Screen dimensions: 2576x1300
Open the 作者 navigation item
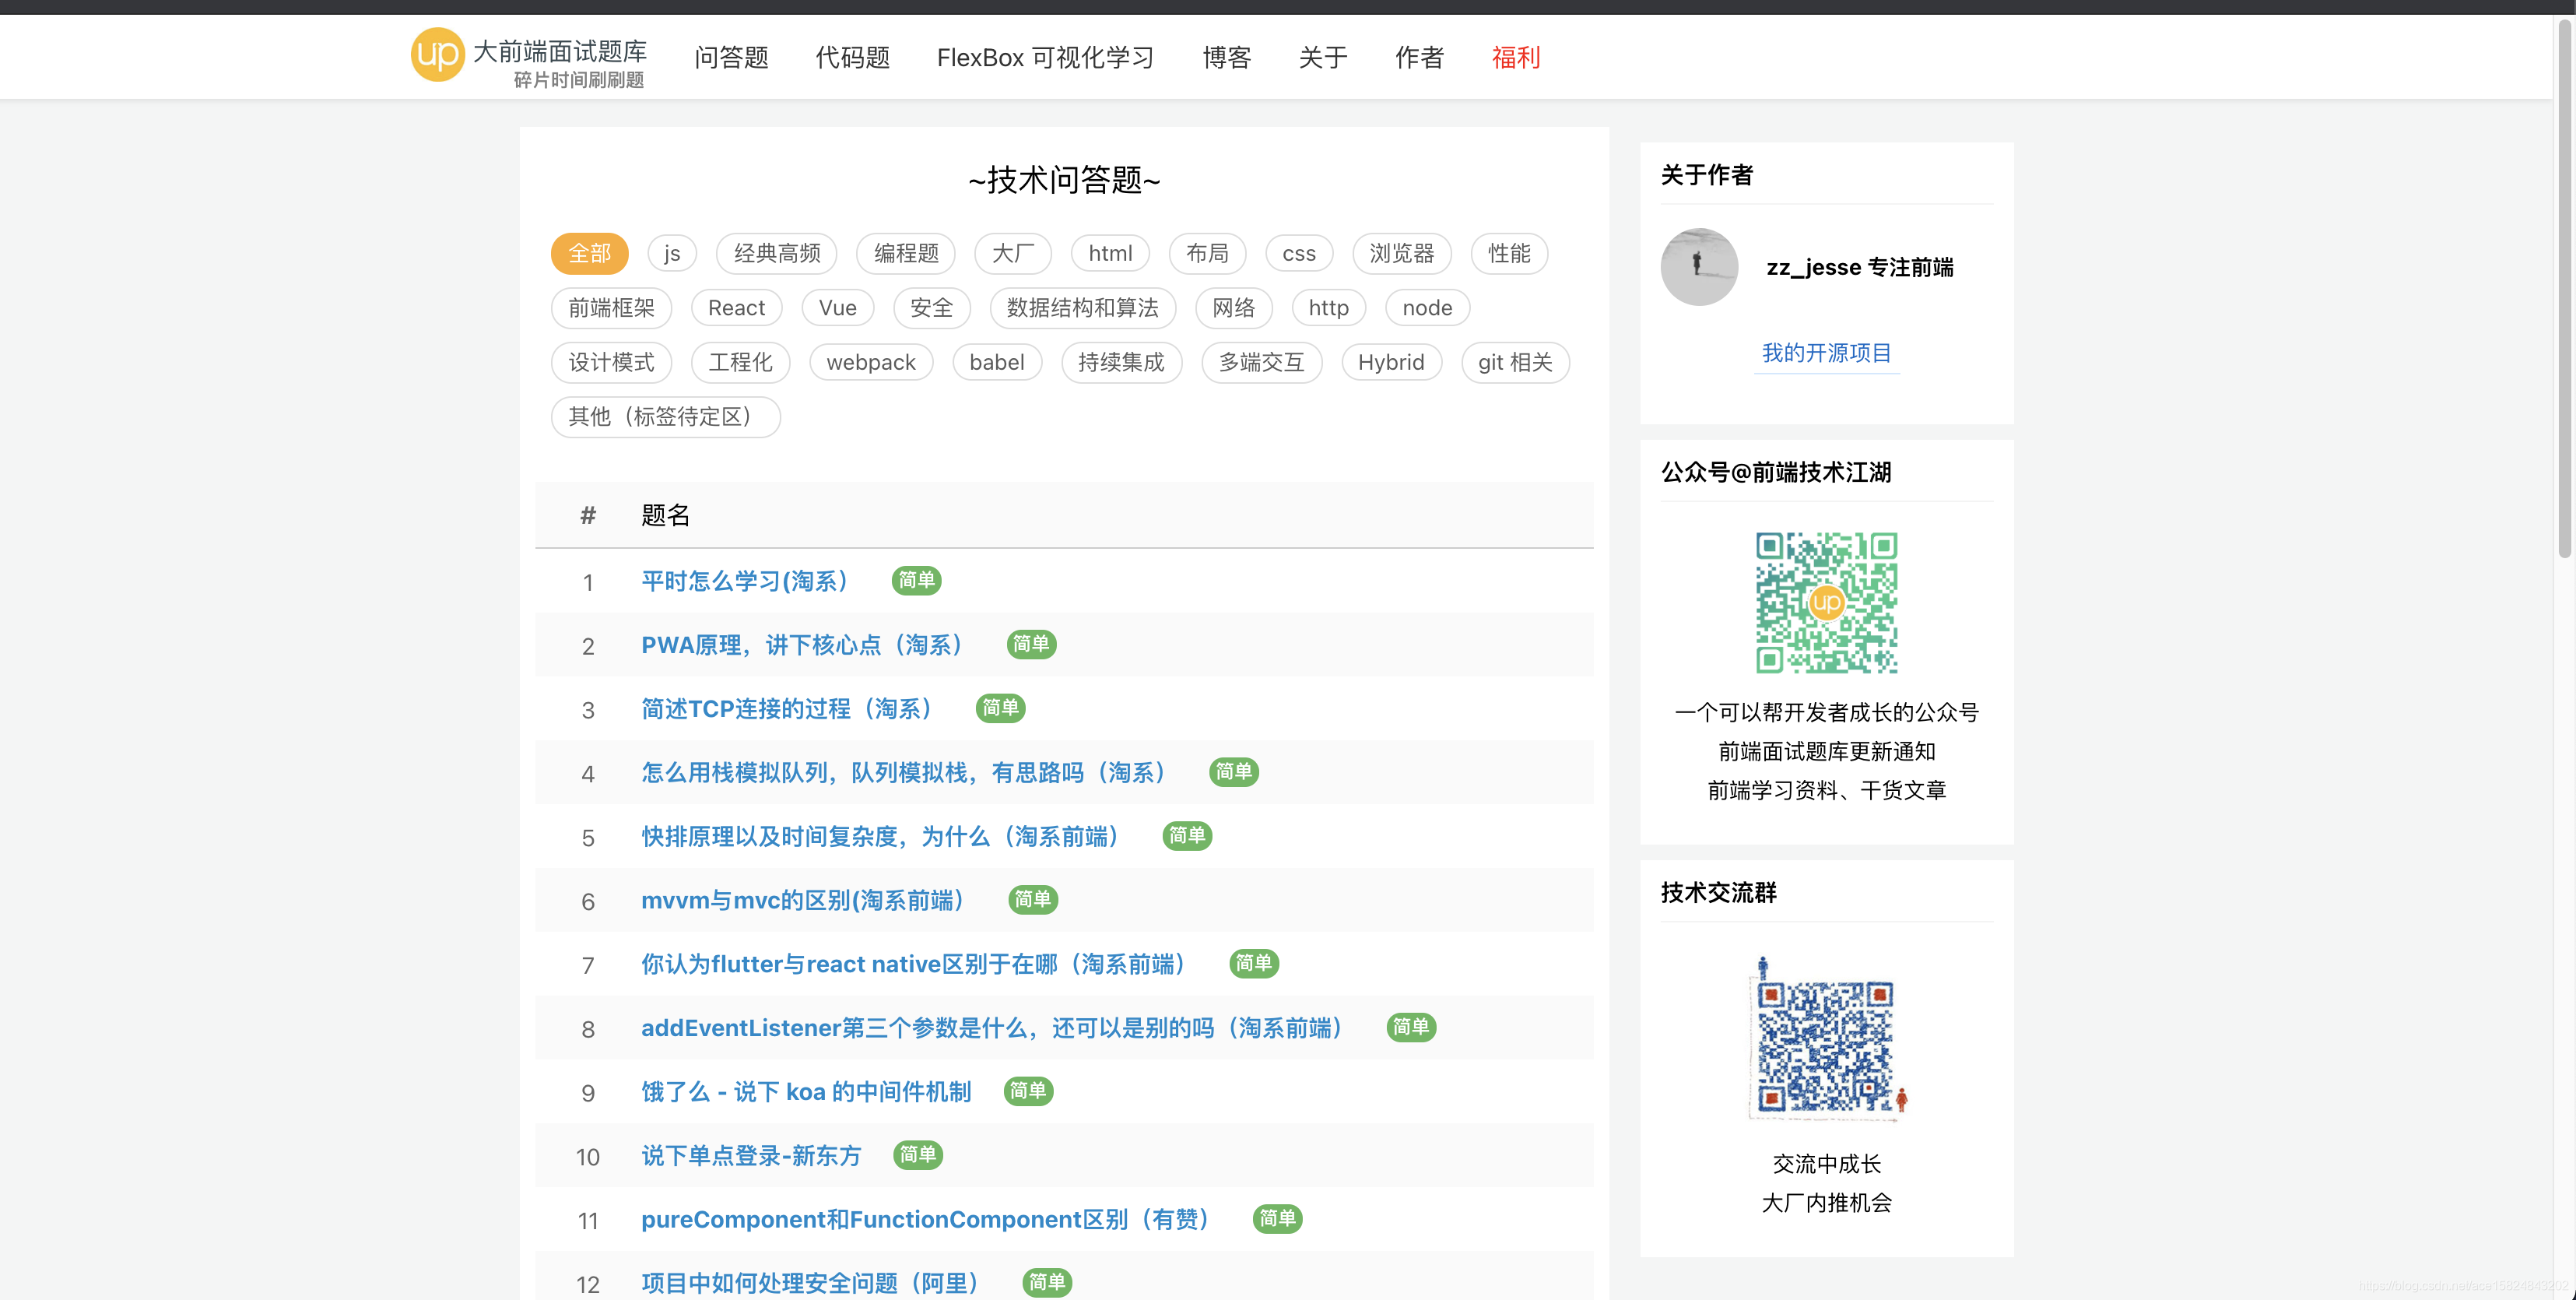tap(1420, 58)
